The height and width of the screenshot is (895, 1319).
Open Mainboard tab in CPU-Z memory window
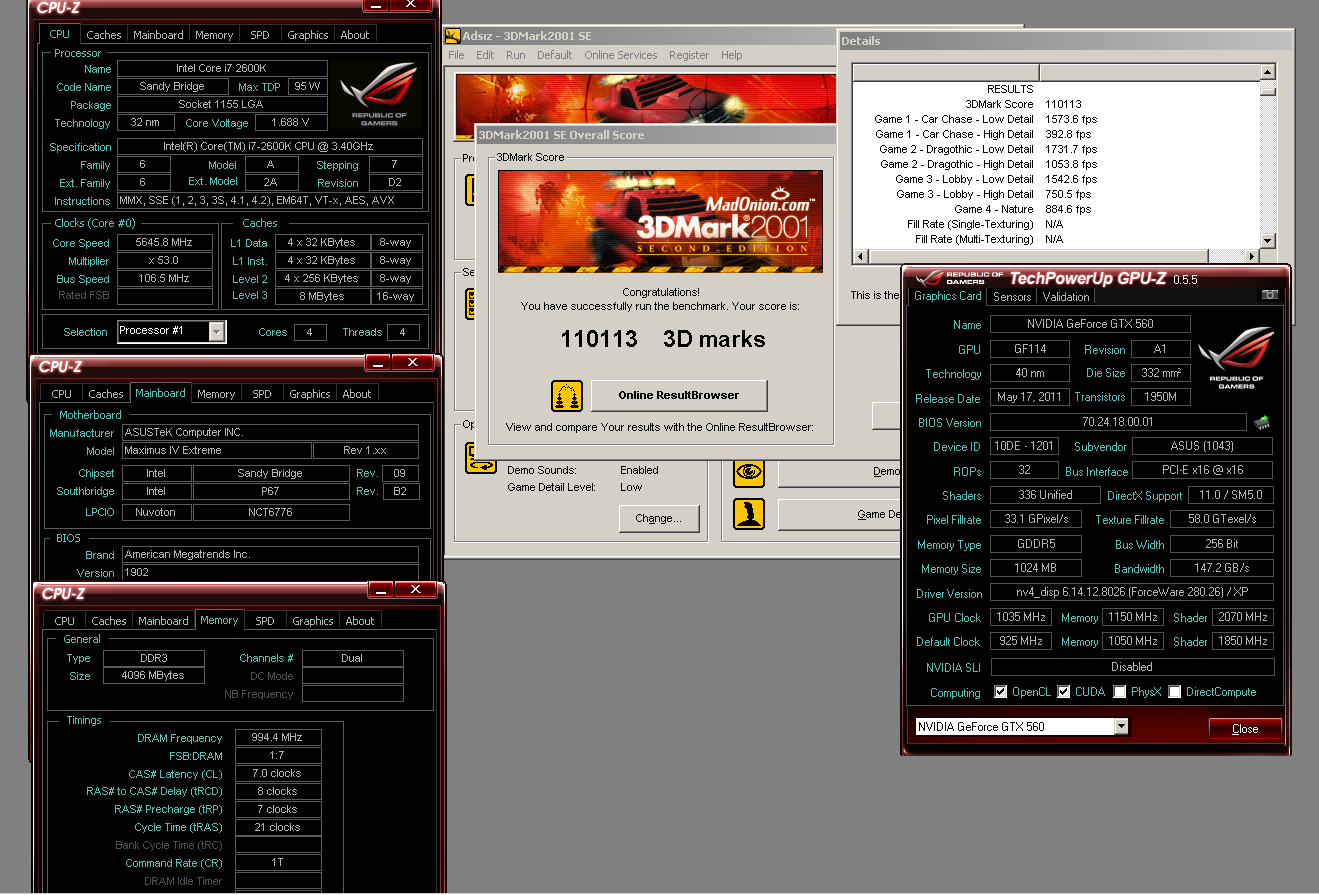pyautogui.click(x=163, y=621)
